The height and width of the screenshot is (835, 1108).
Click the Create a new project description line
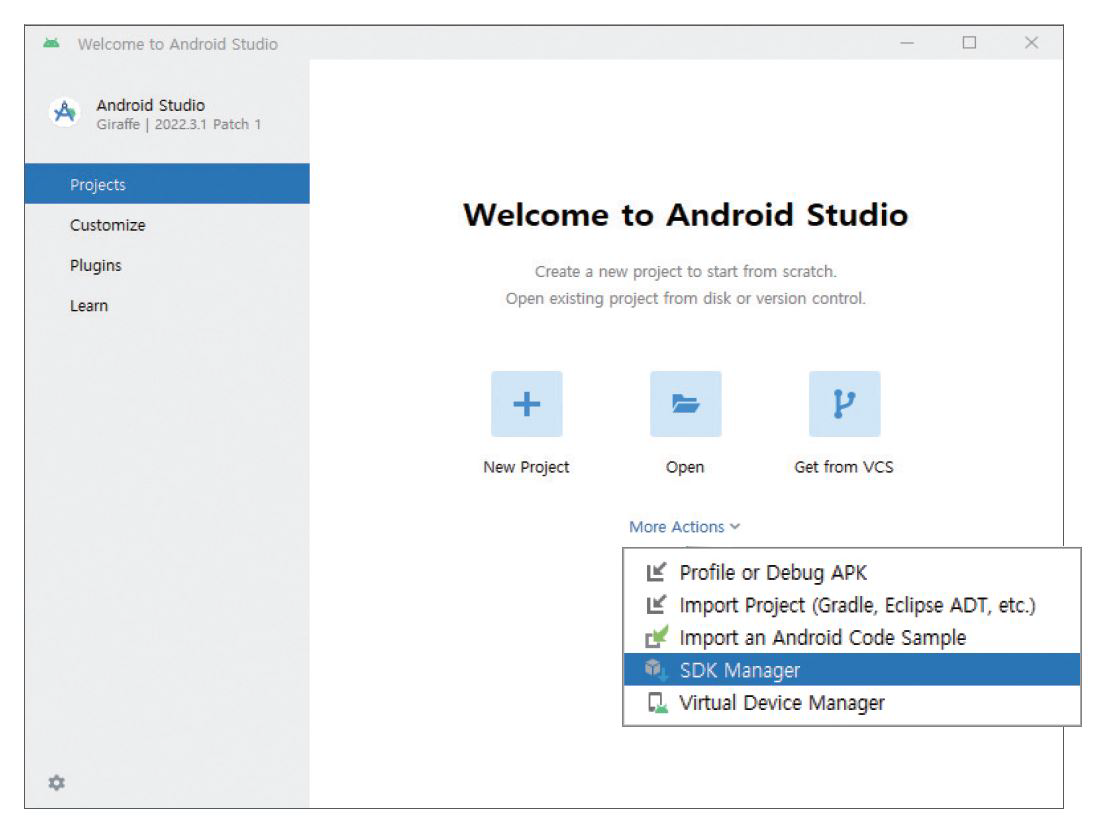pyautogui.click(x=685, y=271)
